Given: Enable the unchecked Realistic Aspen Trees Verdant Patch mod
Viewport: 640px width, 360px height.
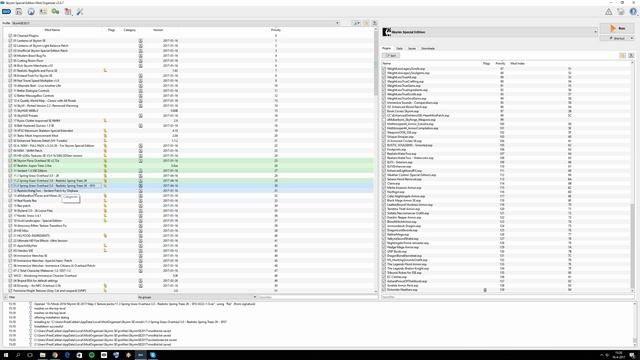Looking at the screenshot, I should point(10,191).
